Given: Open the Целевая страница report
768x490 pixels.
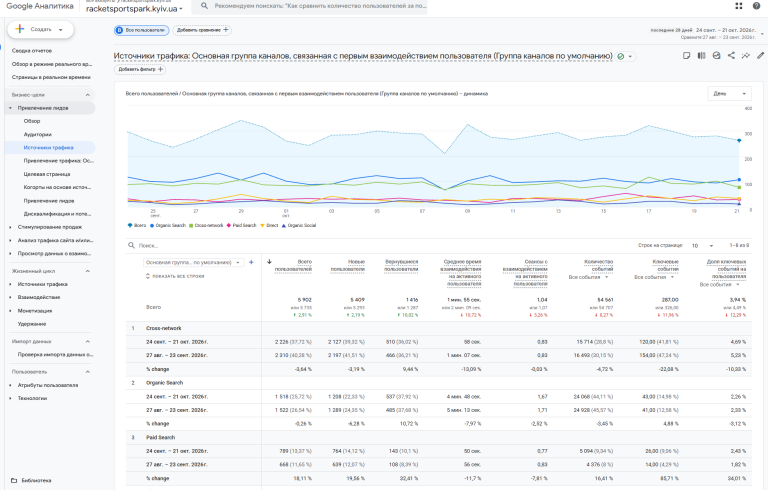Looking at the screenshot, I should (47, 174).
